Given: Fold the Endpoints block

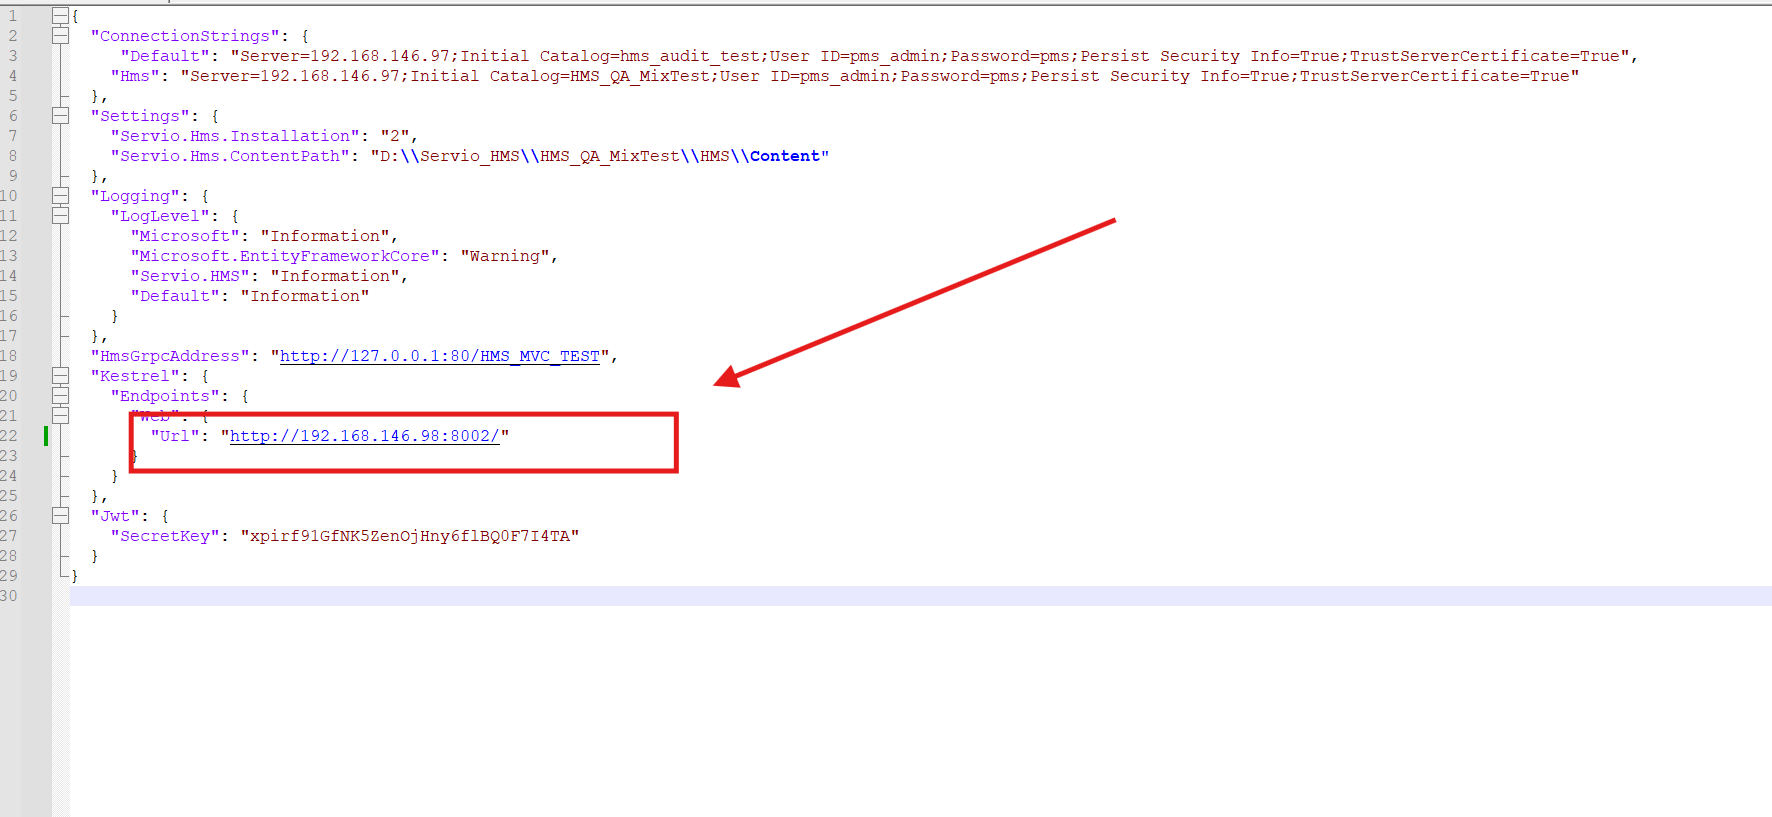Looking at the screenshot, I should (x=60, y=396).
